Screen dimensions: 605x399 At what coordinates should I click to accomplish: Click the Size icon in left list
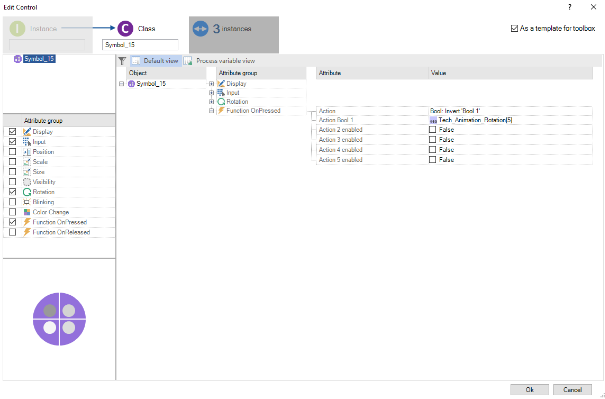point(27,172)
